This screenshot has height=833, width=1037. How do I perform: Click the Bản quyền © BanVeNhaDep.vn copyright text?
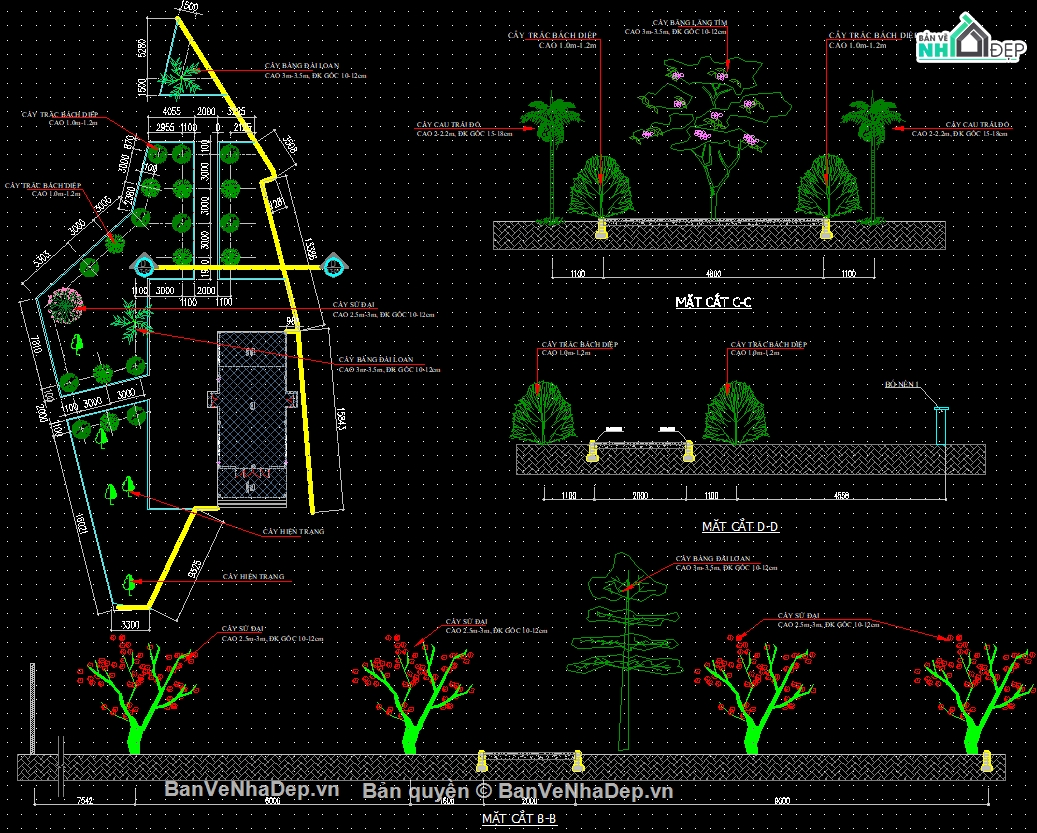click(518, 791)
